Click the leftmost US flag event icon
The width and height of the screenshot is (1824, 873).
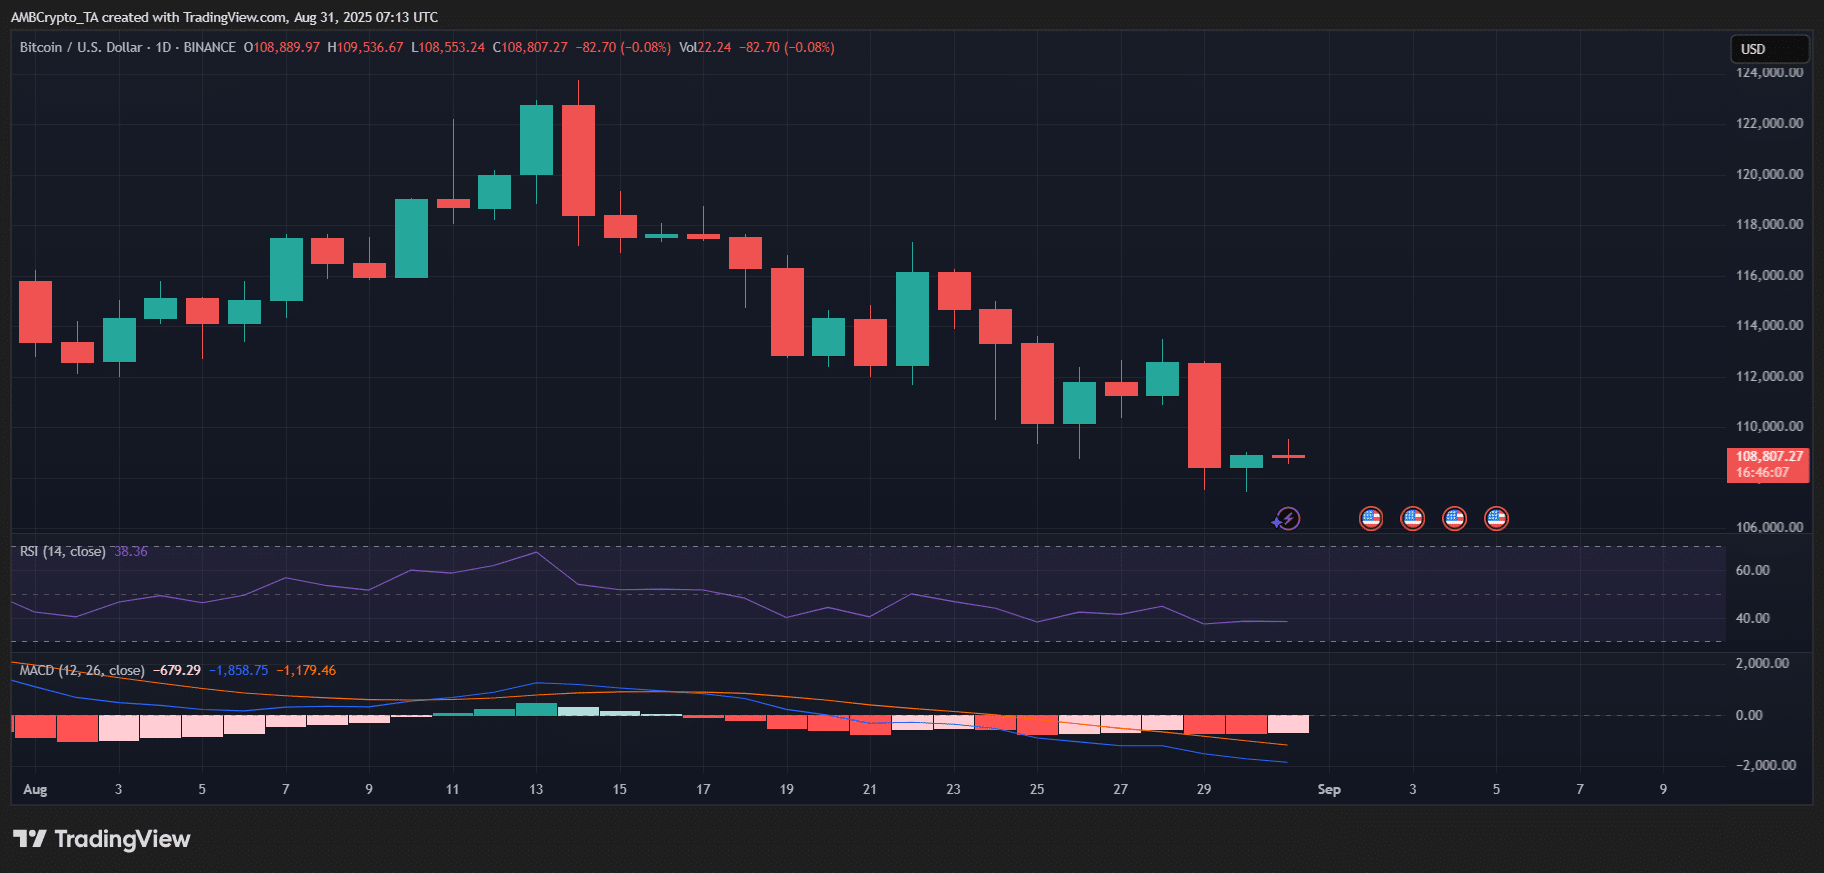click(1370, 518)
